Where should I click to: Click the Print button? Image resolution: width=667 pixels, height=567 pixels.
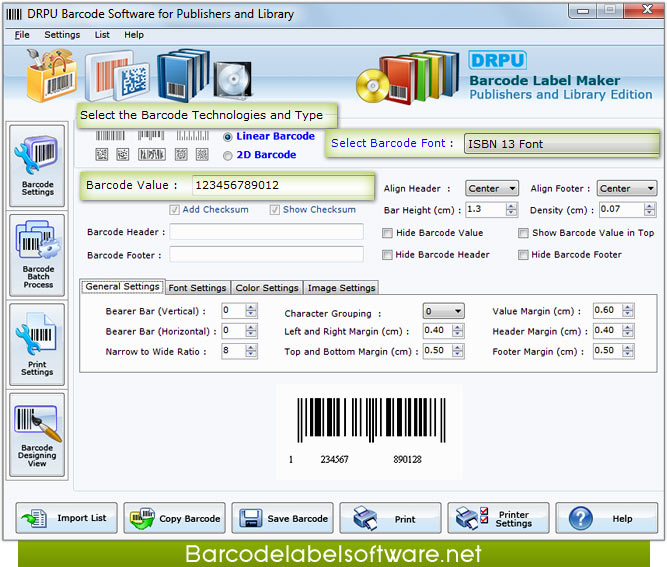pos(391,518)
